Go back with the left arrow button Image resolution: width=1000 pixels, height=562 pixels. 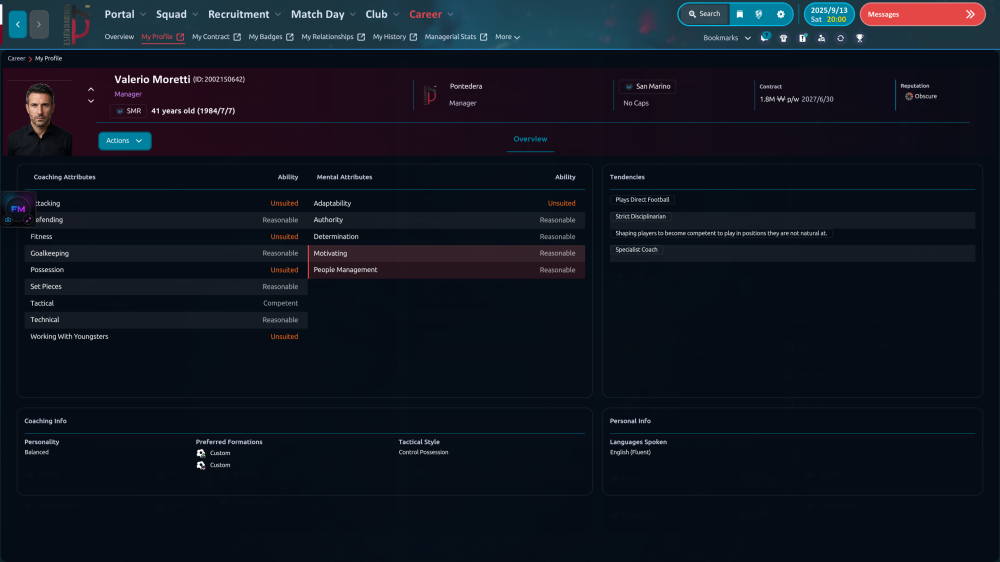(18, 24)
